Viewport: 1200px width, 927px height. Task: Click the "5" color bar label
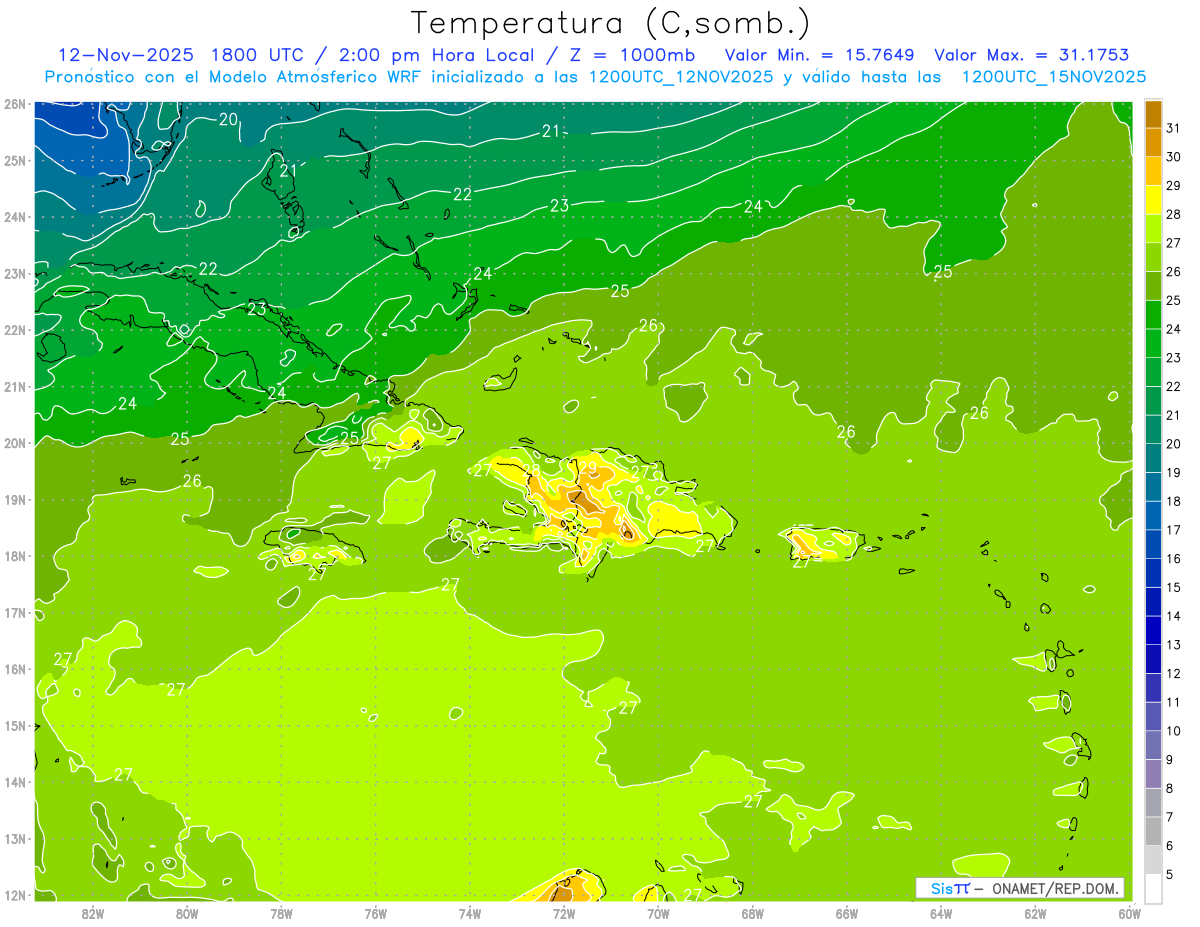tap(1170, 874)
